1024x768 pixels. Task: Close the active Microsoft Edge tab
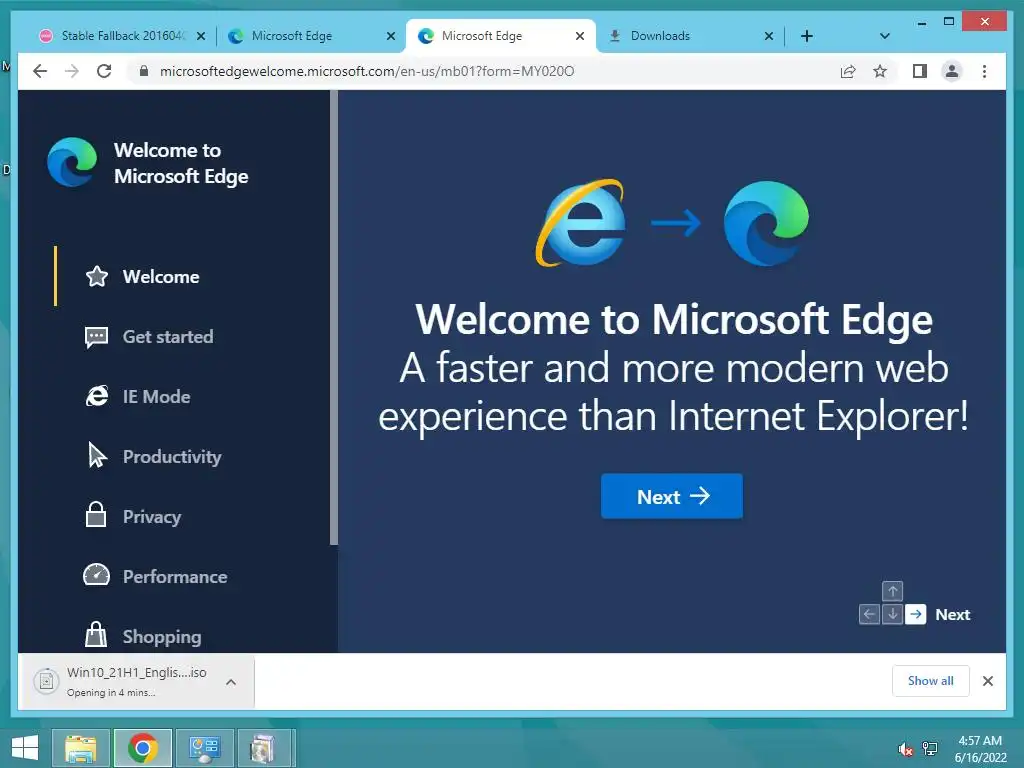(579, 36)
